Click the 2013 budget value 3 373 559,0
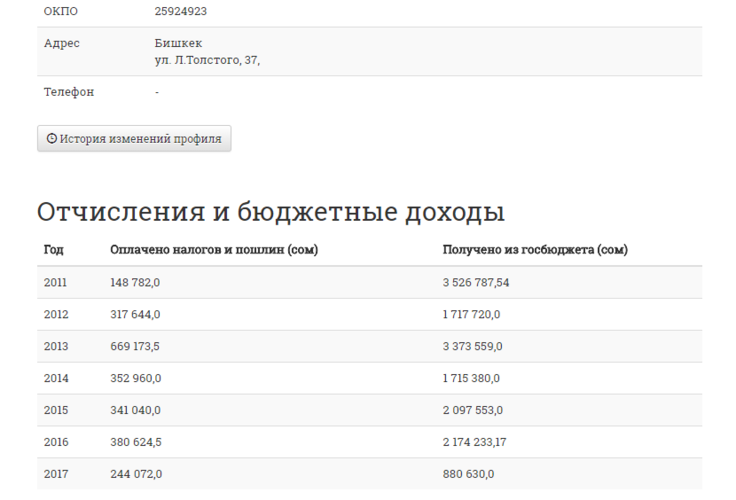736x500 pixels. pos(472,347)
